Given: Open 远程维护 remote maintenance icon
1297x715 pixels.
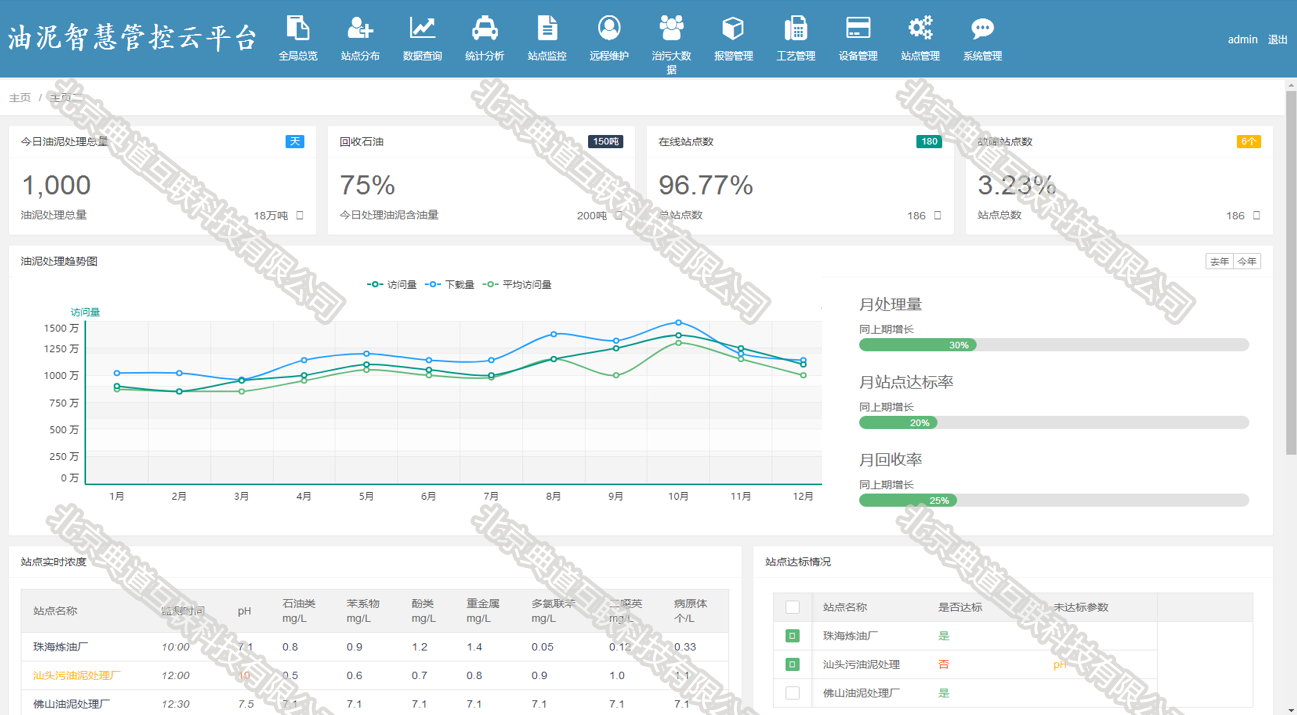Looking at the screenshot, I should (x=609, y=28).
